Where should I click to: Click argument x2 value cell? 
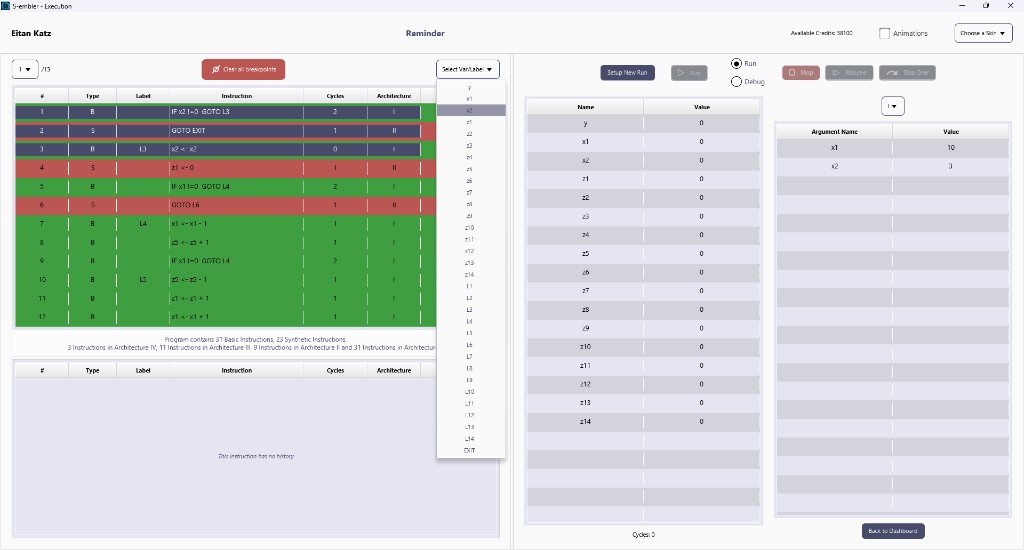pyautogui.click(x=951, y=167)
